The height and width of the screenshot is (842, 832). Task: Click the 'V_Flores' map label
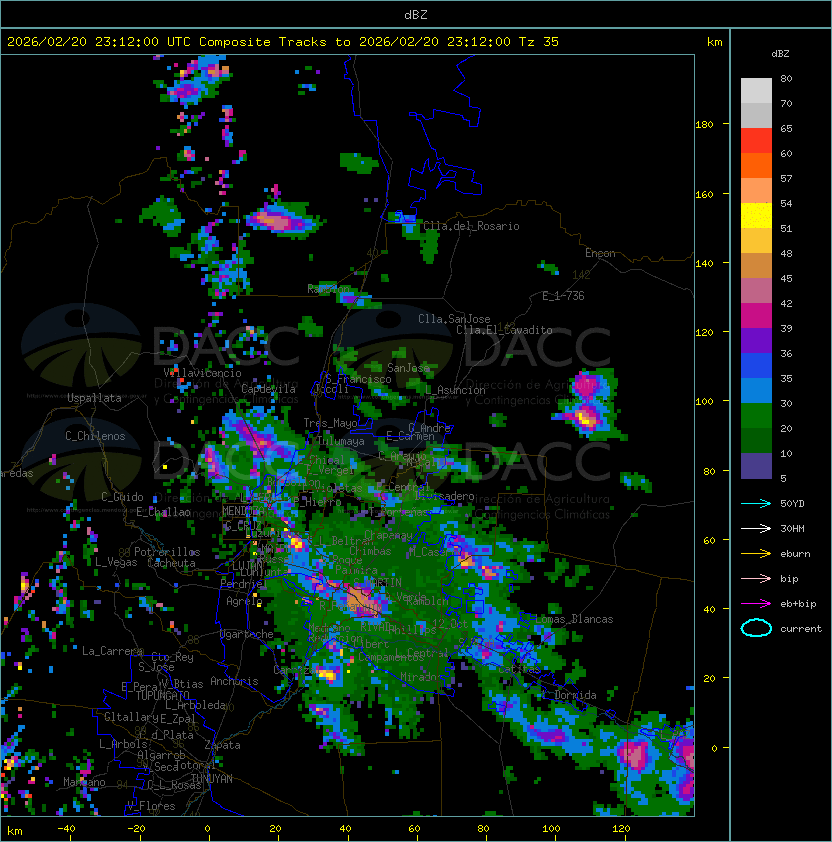[x=151, y=806]
